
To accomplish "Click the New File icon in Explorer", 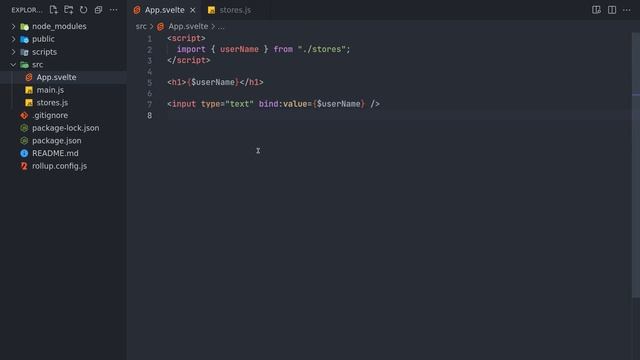I will (53, 10).
